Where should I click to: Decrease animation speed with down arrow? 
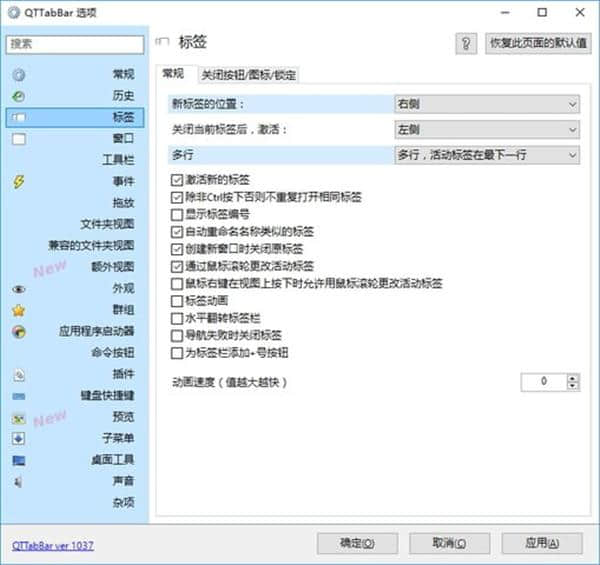[x=573, y=386]
